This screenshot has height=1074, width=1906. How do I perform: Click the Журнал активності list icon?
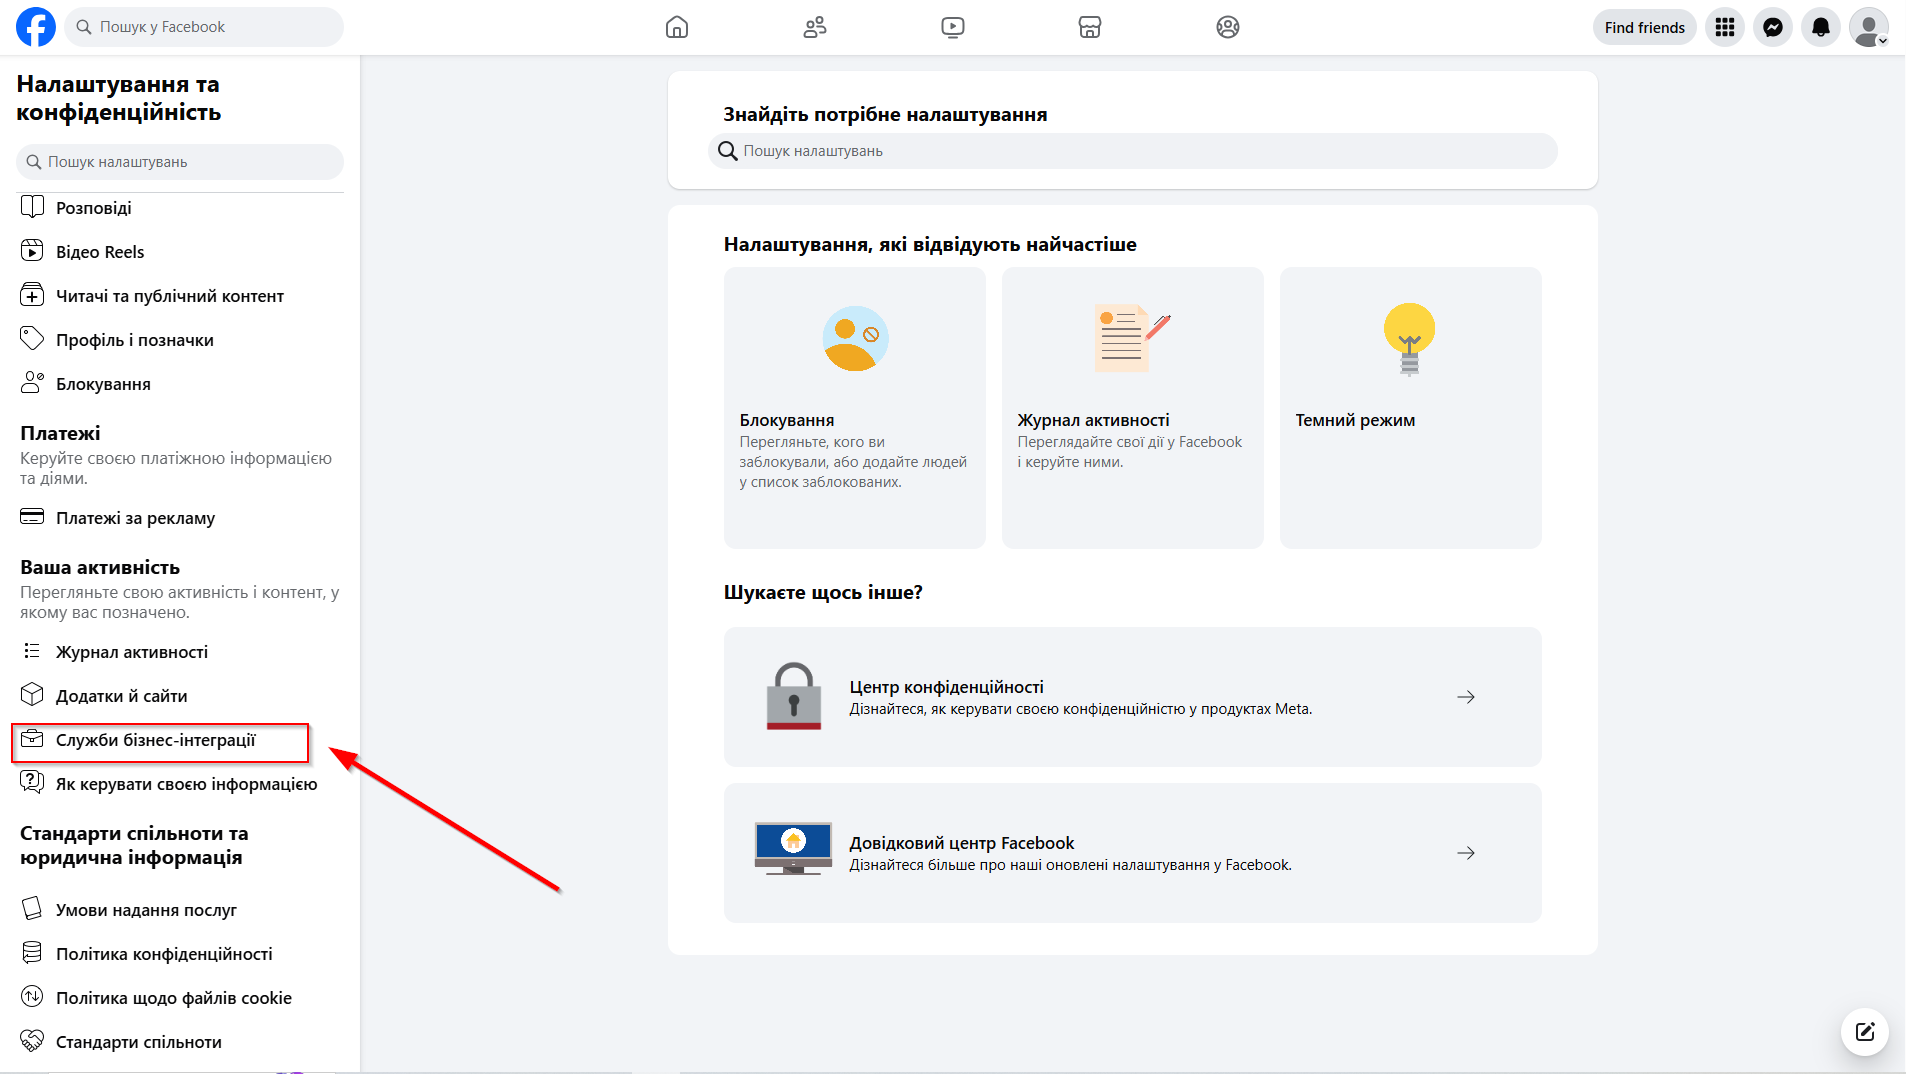coord(32,651)
